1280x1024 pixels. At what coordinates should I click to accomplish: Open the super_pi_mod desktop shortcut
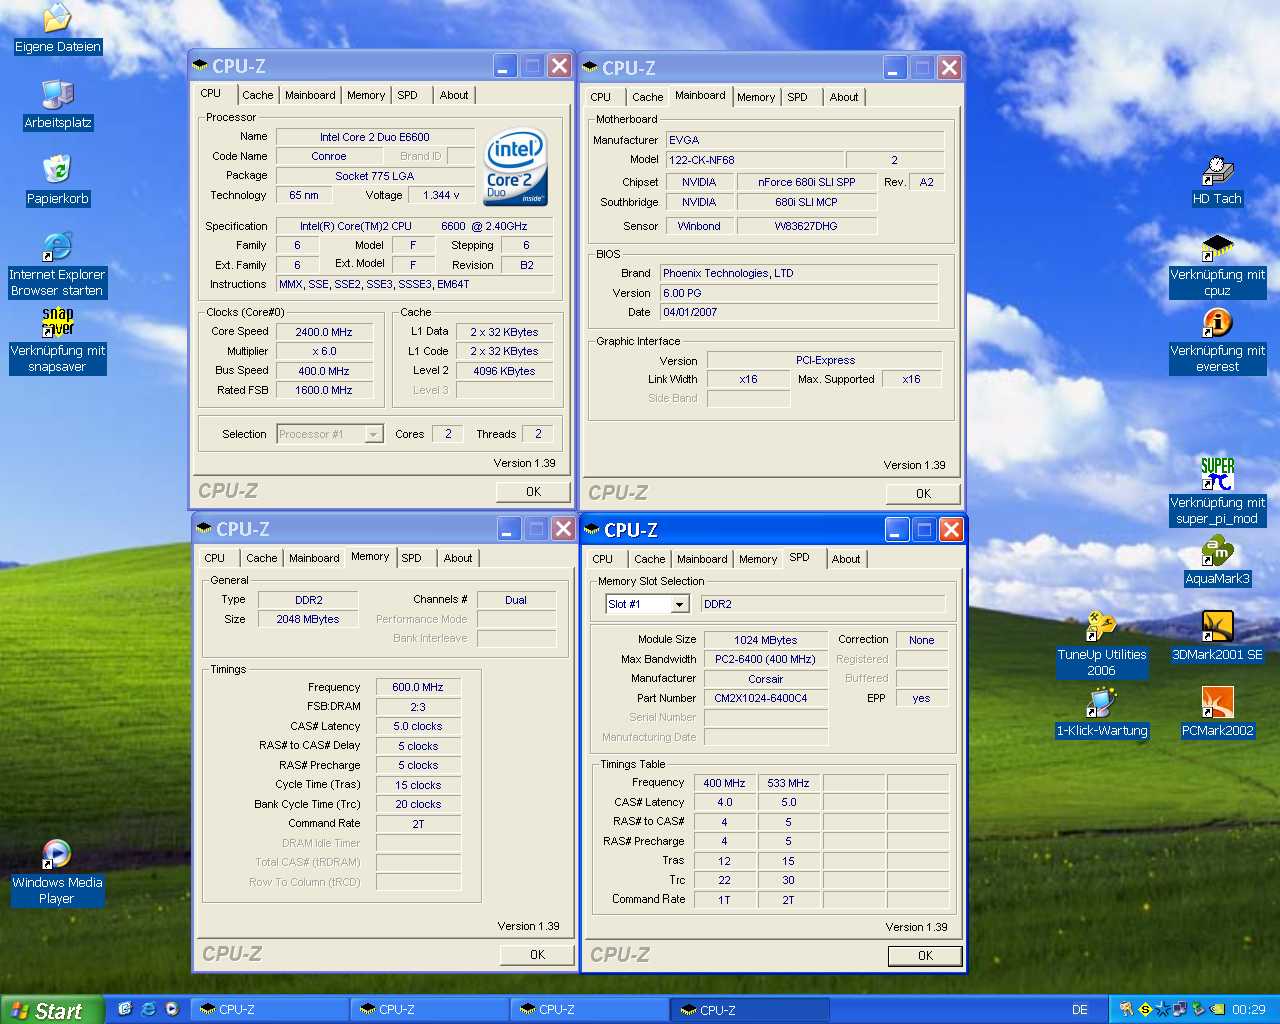point(1216,474)
